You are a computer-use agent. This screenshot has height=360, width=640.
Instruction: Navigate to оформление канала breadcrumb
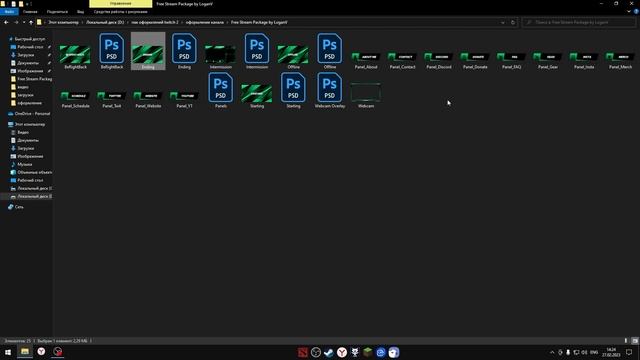(x=204, y=22)
